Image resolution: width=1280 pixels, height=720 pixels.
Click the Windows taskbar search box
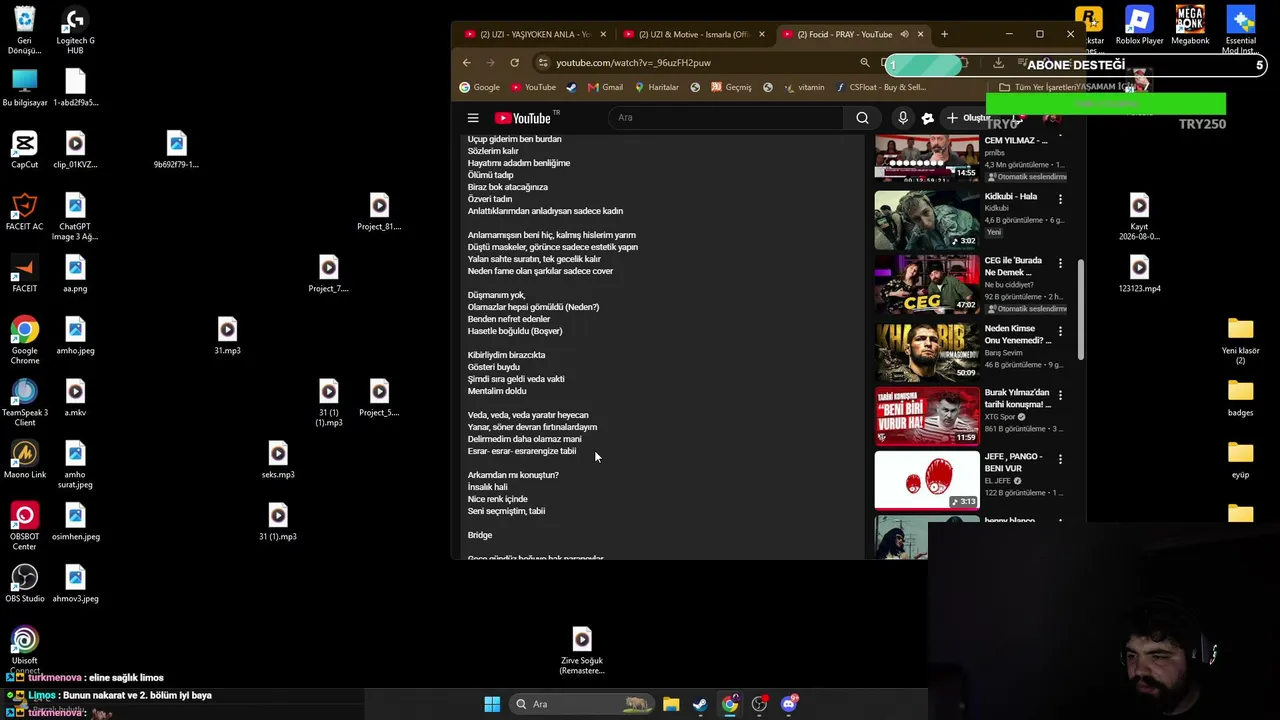[580, 704]
